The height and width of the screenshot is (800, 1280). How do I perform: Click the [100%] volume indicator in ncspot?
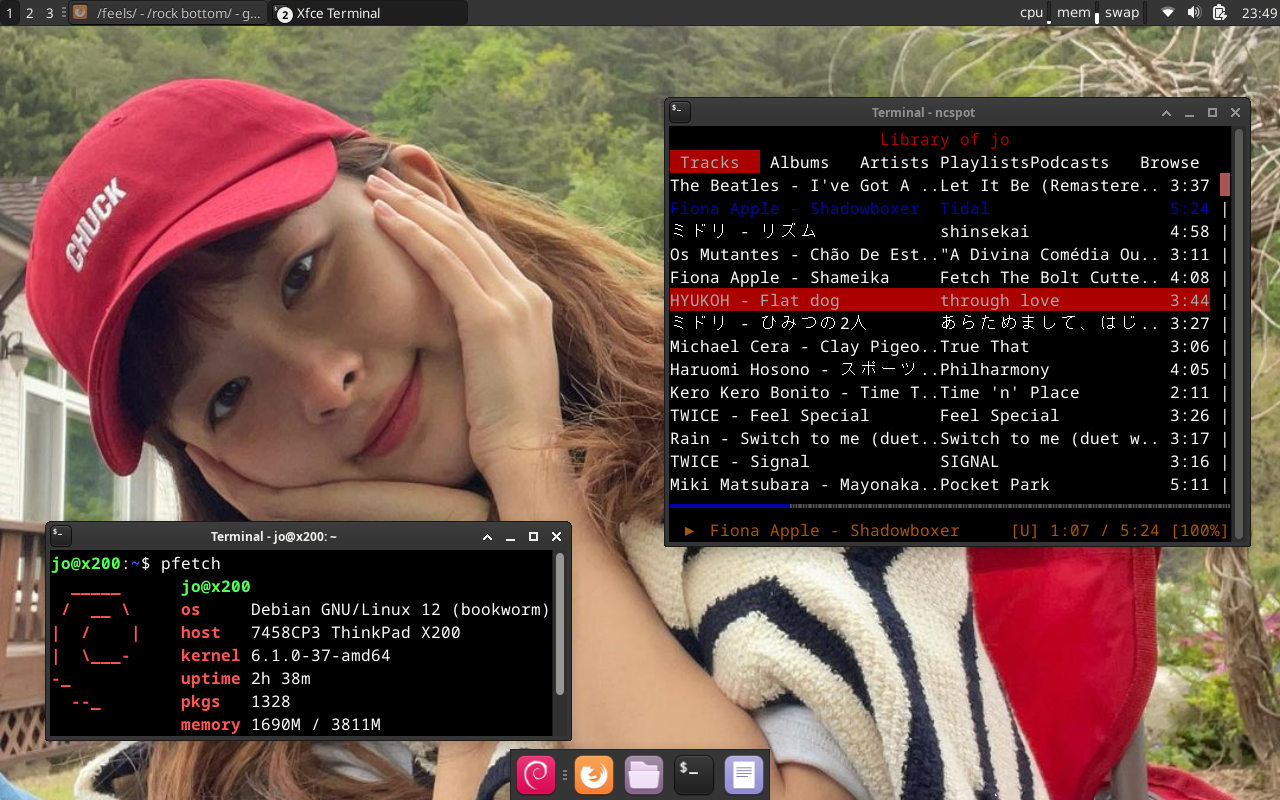click(1200, 531)
